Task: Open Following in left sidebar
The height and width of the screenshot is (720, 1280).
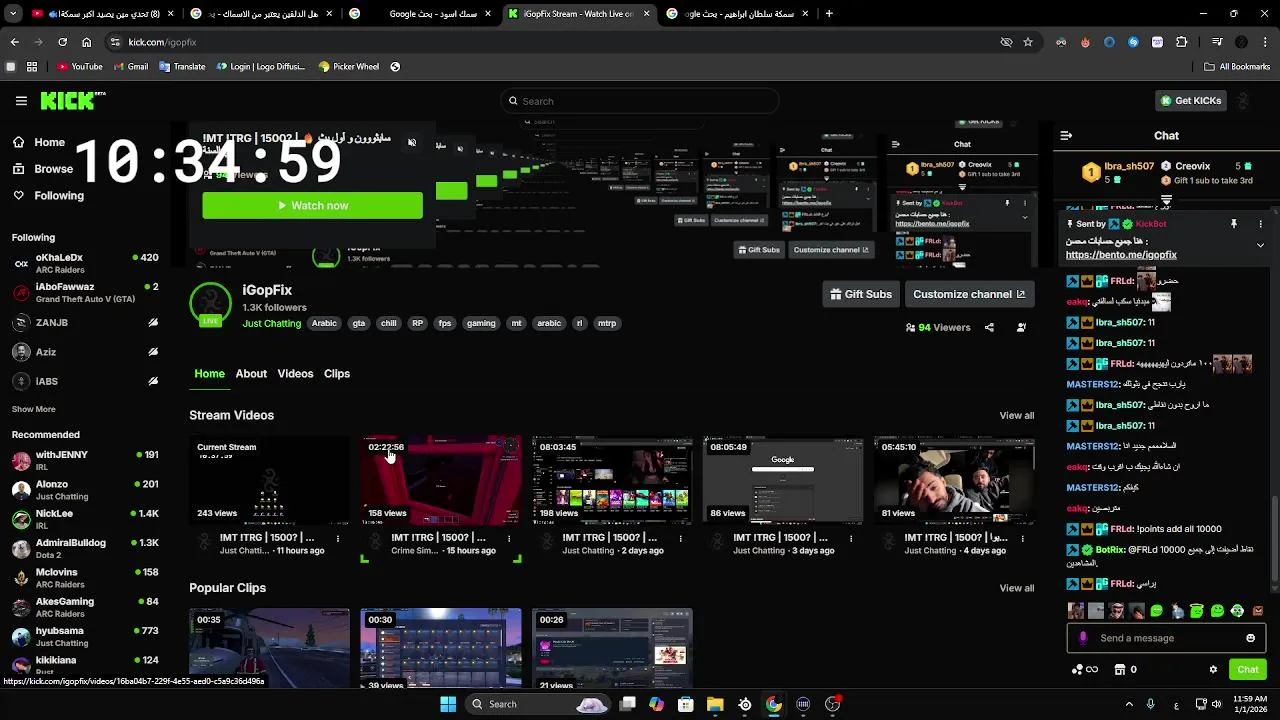Action: tap(50, 196)
